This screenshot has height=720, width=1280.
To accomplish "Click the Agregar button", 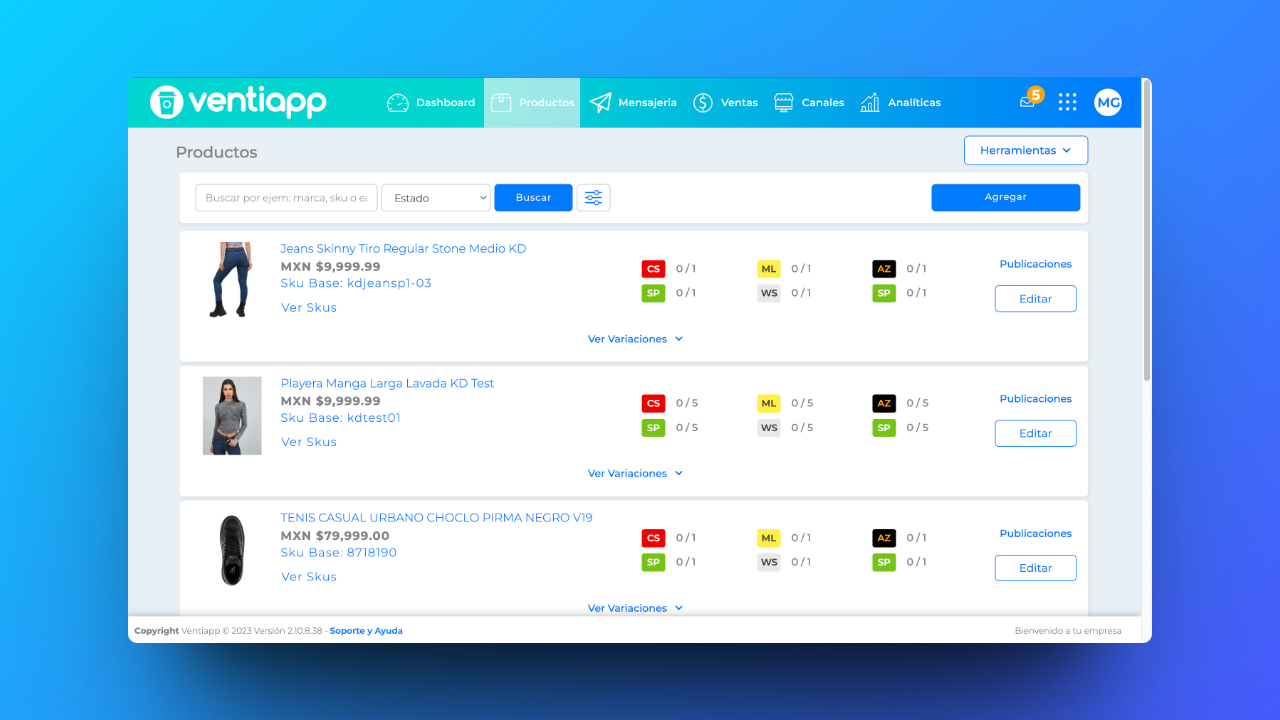I will pos(1006,197).
